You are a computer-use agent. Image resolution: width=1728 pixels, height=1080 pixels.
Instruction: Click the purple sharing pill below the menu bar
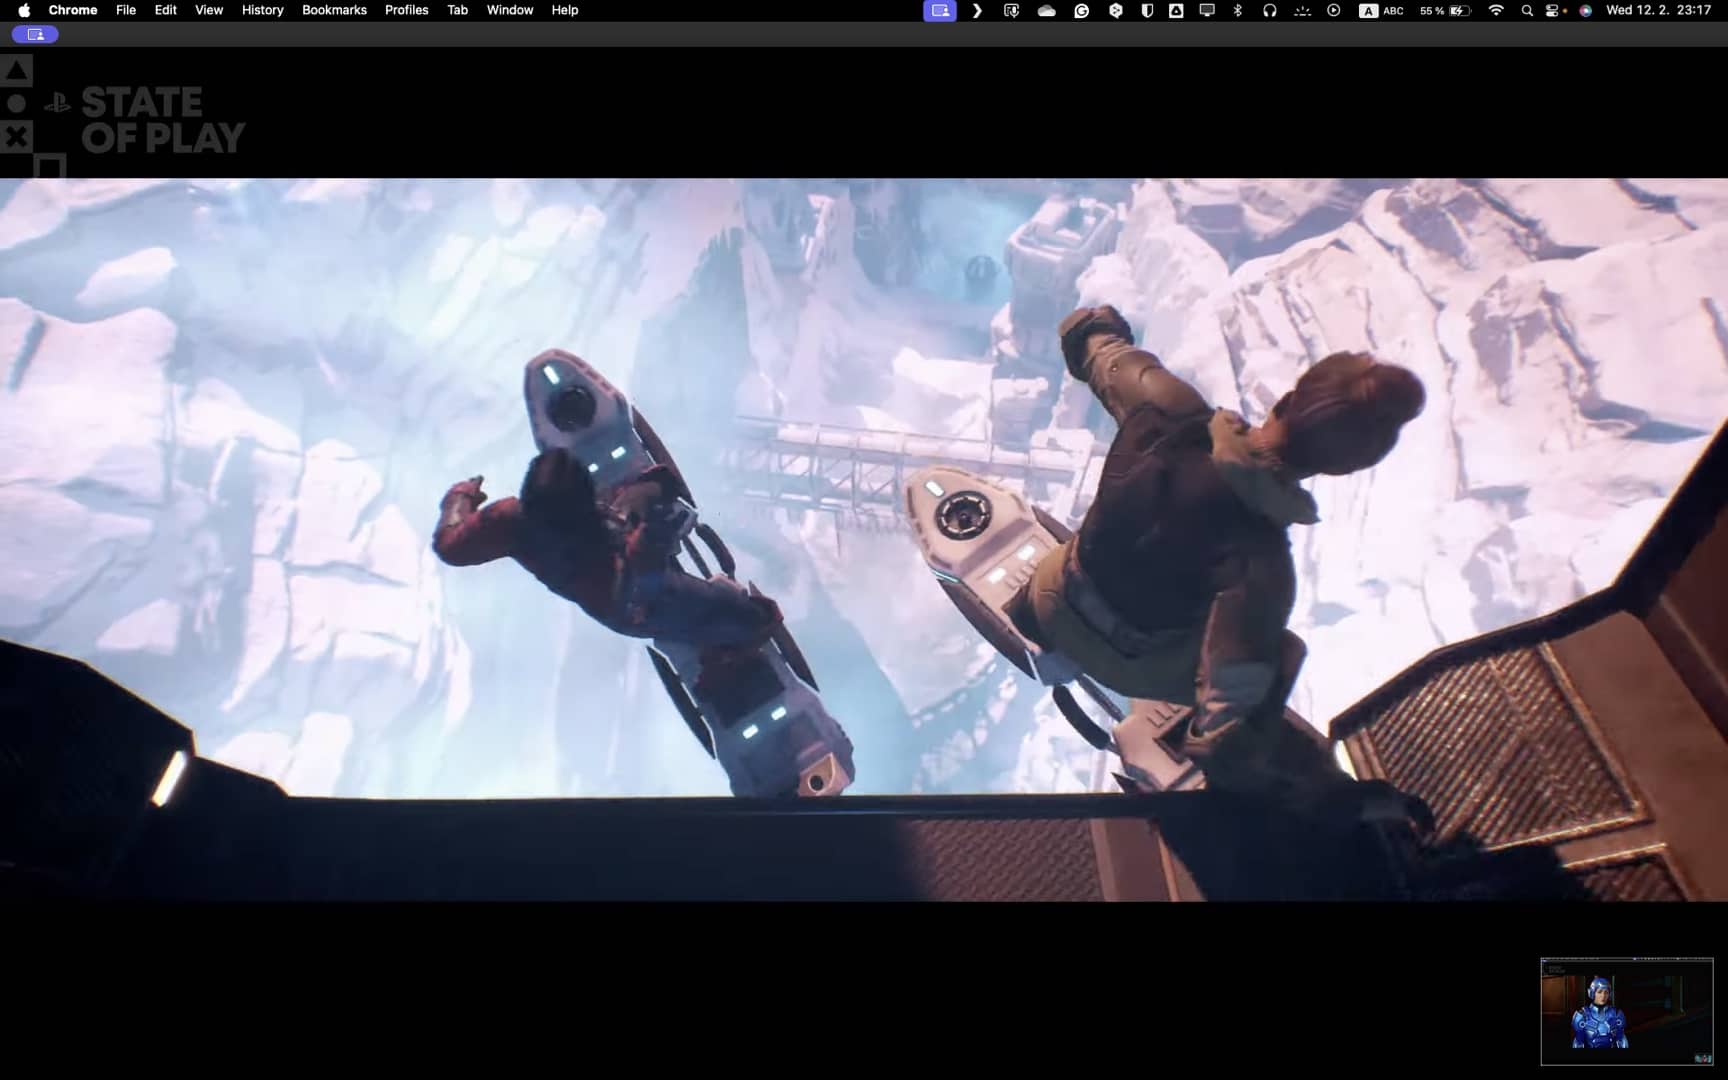35,34
